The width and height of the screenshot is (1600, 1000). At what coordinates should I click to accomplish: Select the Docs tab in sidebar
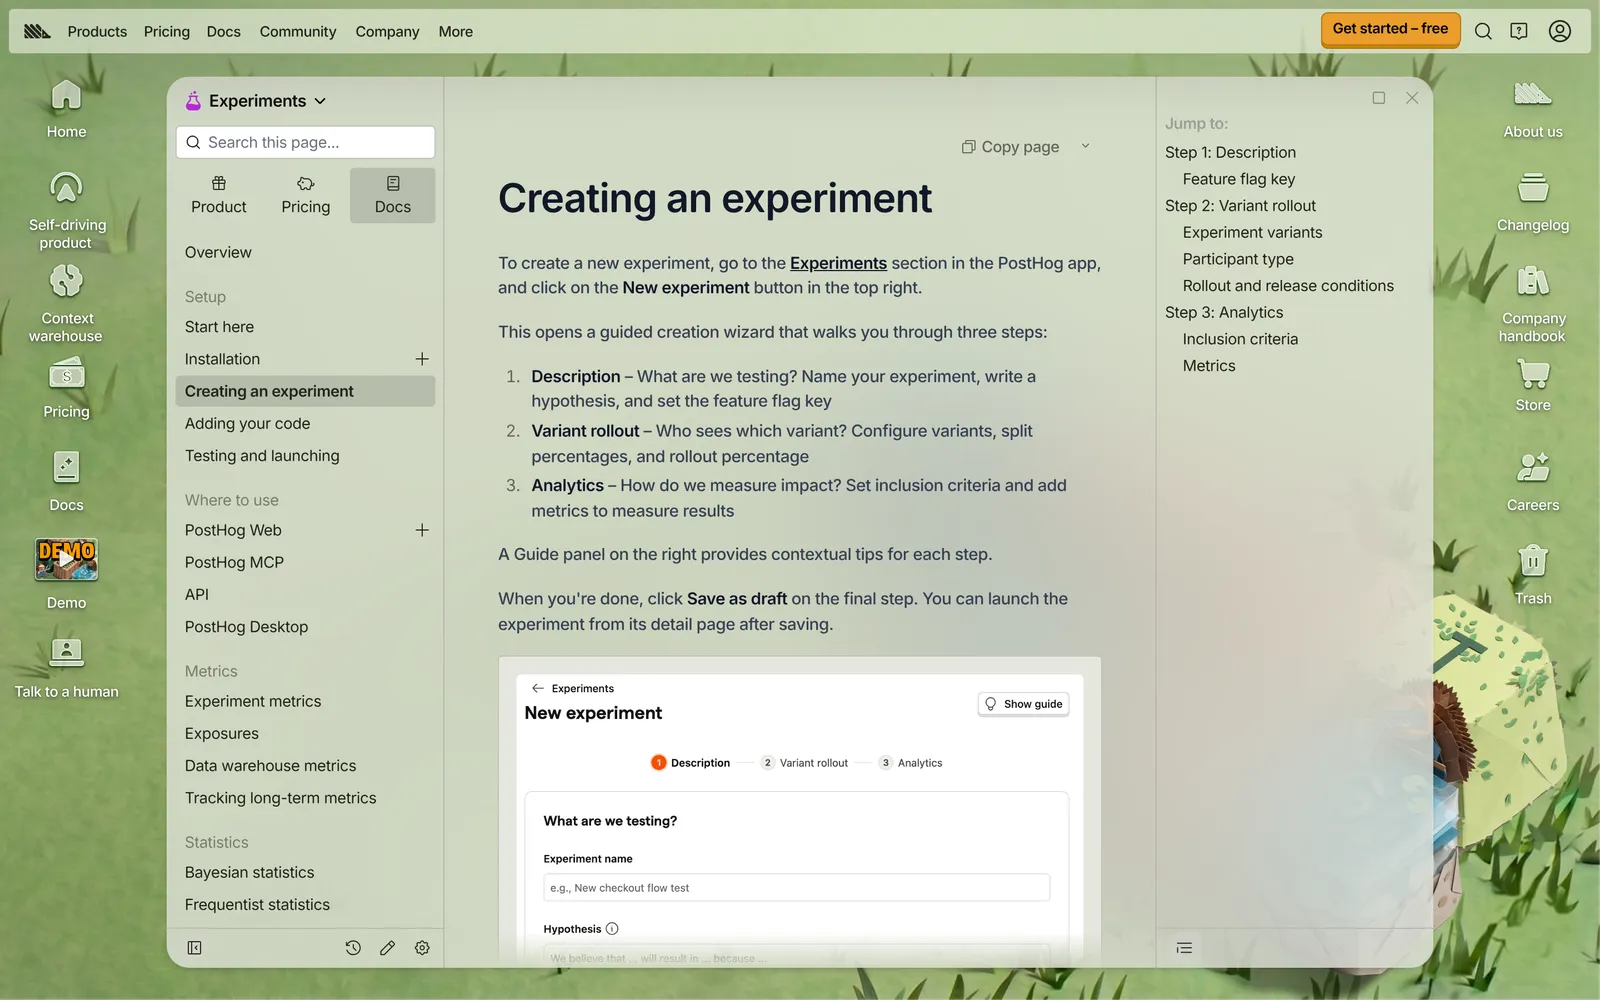pyautogui.click(x=393, y=195)
